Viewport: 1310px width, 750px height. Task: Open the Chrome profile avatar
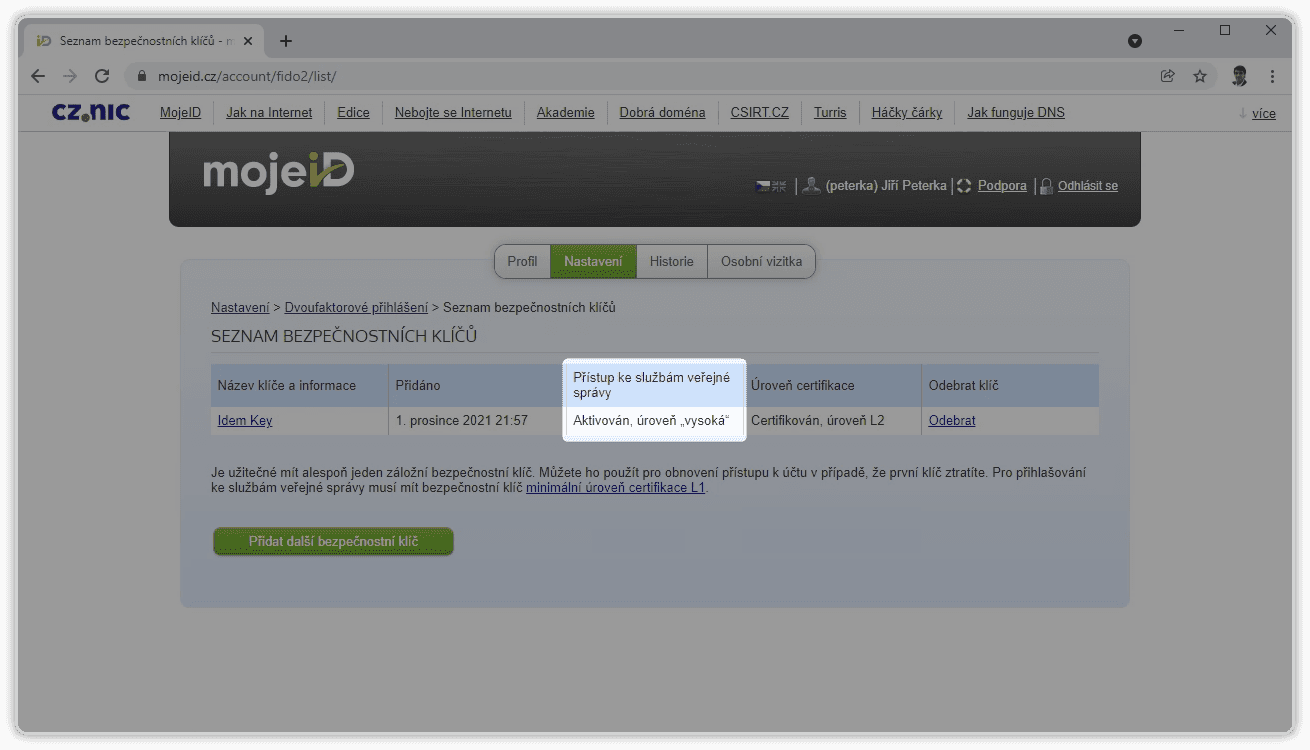pyautogui.click(x=1240, y=76)
